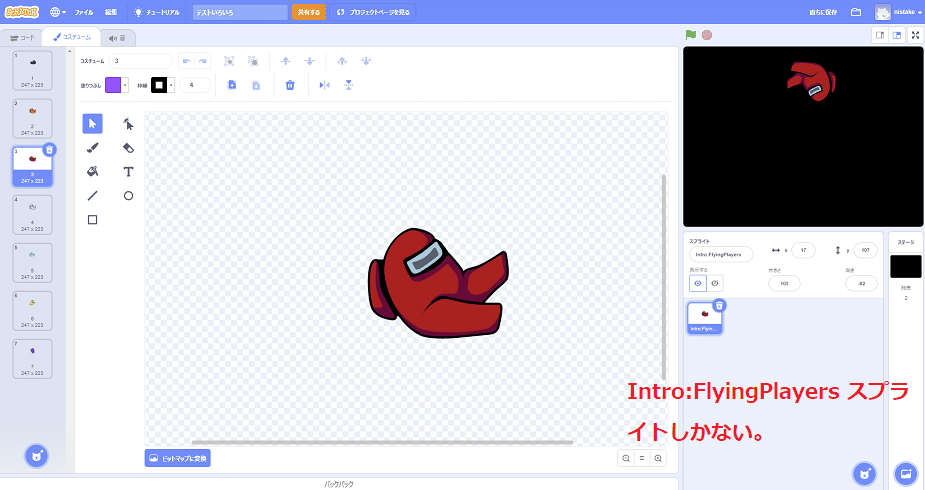Viewport: 925px width, 490px height.
Task: Delete selection with trash icon
Action: 290,85
